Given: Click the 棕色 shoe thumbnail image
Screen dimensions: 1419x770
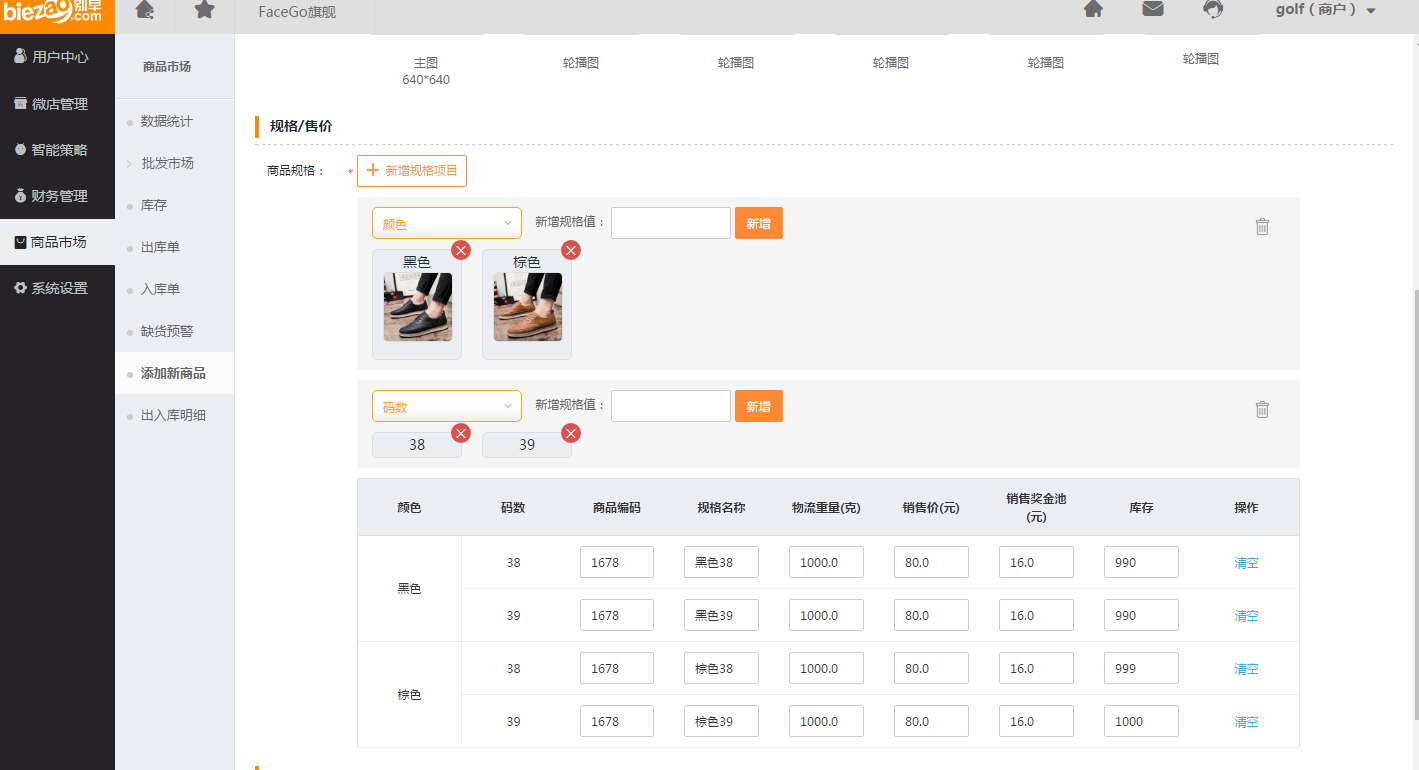Looking at the screenshot, I should (x=527, y=307).
